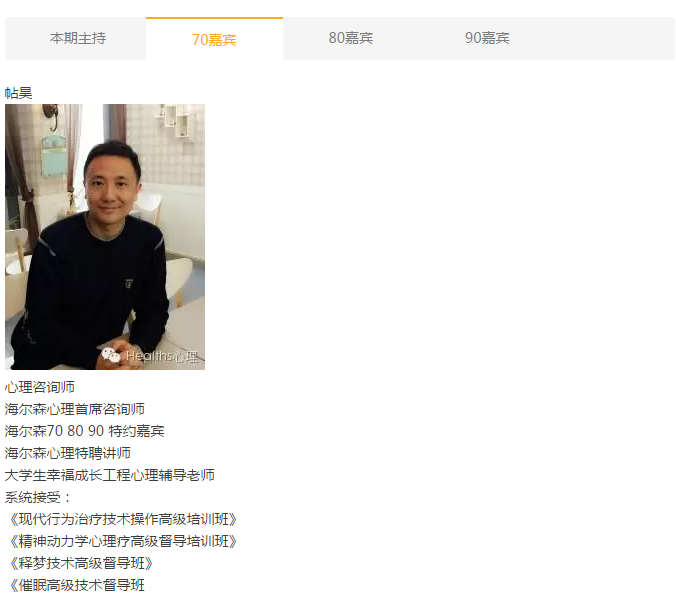The image size is (676, 610).
Task: Click the 《释梦技术高级督导班》 course title
Action: (81, 563)
